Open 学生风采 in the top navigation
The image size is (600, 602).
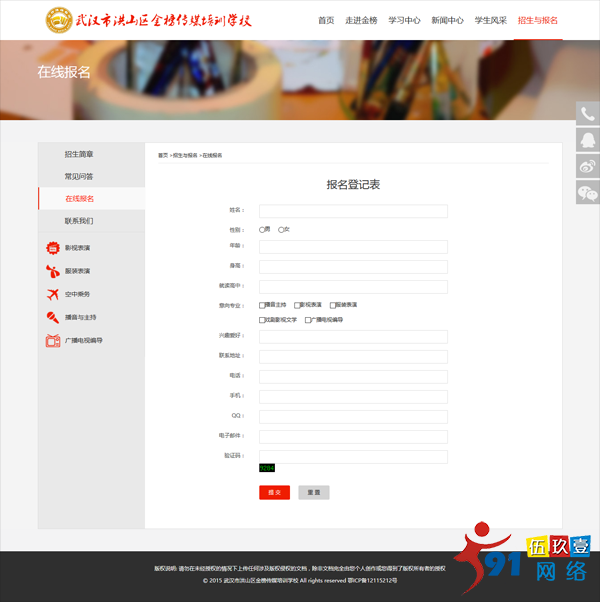click(491, 20)
